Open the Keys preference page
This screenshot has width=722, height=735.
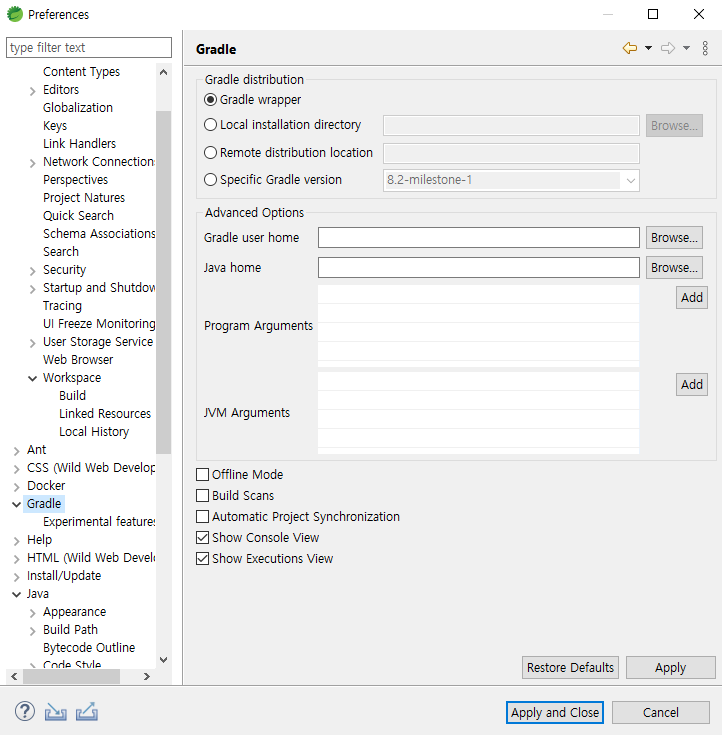click(x=55, y=126)
